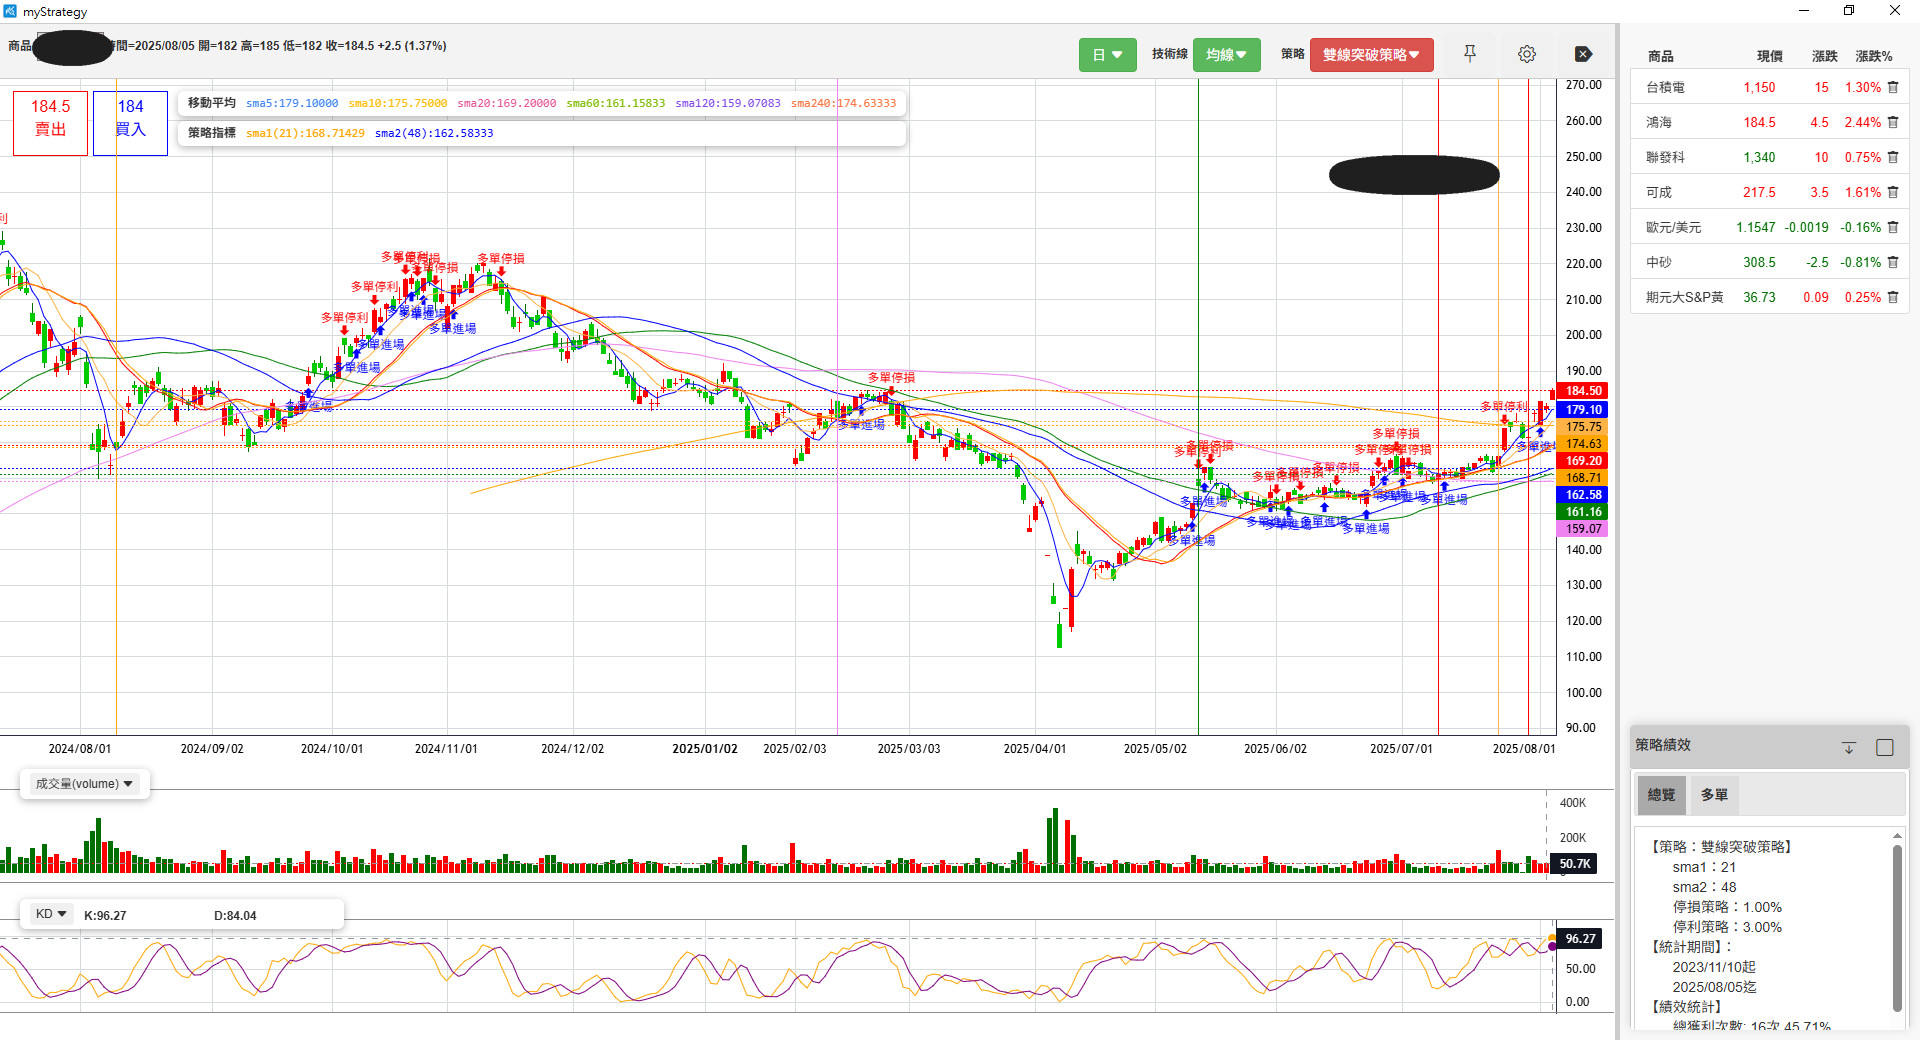Expand the 均線 technical indicator dropdown
Viewport: 1920px width, 1040px height.
(x=1226, y=55)
